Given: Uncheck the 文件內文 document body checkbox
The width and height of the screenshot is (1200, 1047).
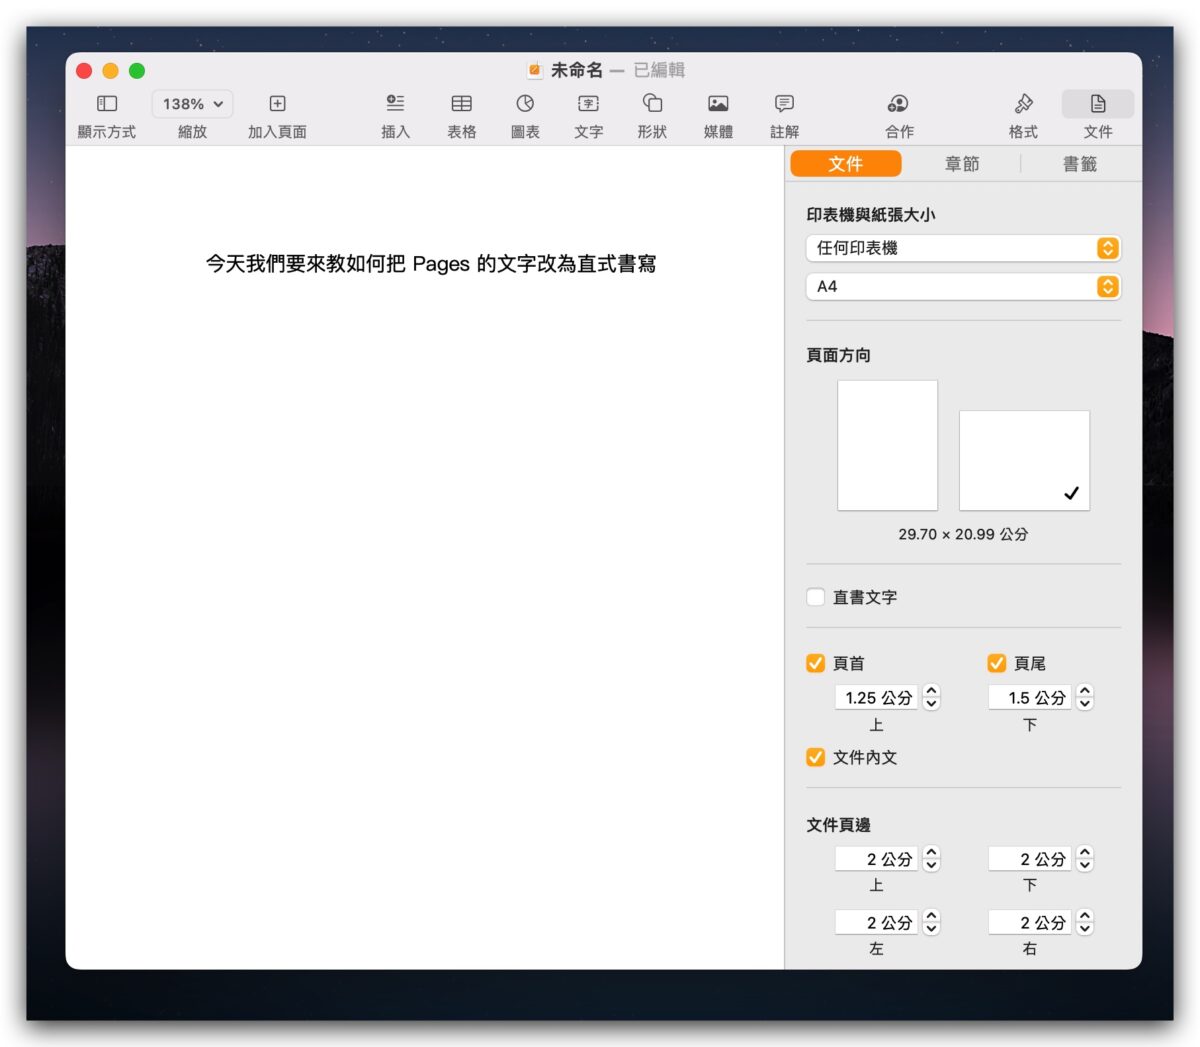Looking at the screenshot, I should click(x=816, y=757).
